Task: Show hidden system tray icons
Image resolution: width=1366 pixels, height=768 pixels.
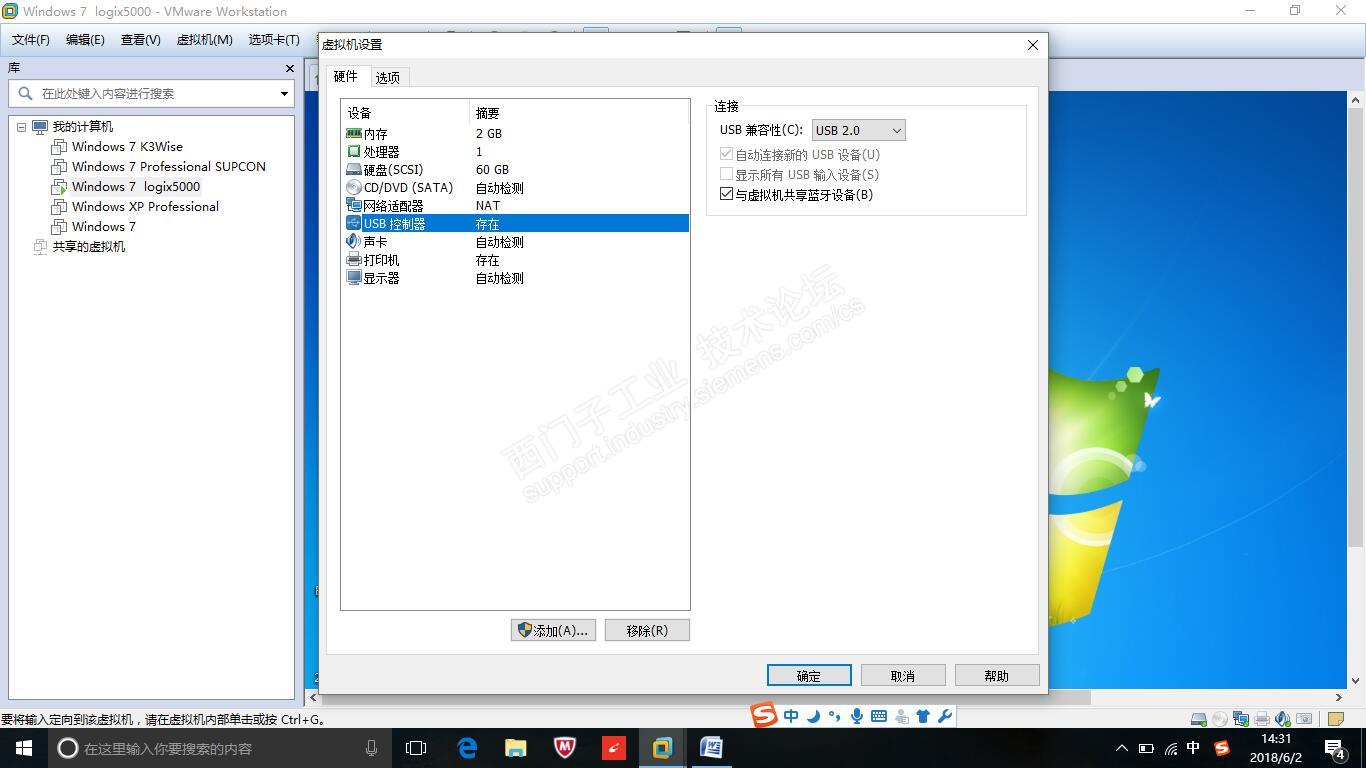Action: (1121, 748)
